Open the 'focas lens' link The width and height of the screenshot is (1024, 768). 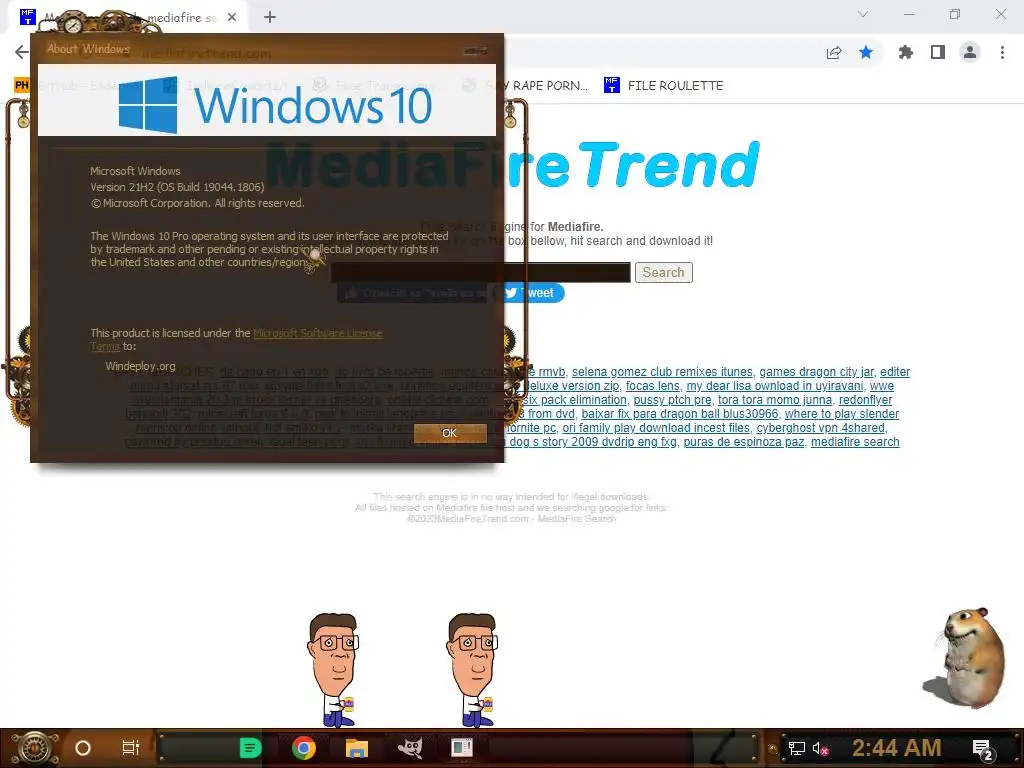coord(652,386)
